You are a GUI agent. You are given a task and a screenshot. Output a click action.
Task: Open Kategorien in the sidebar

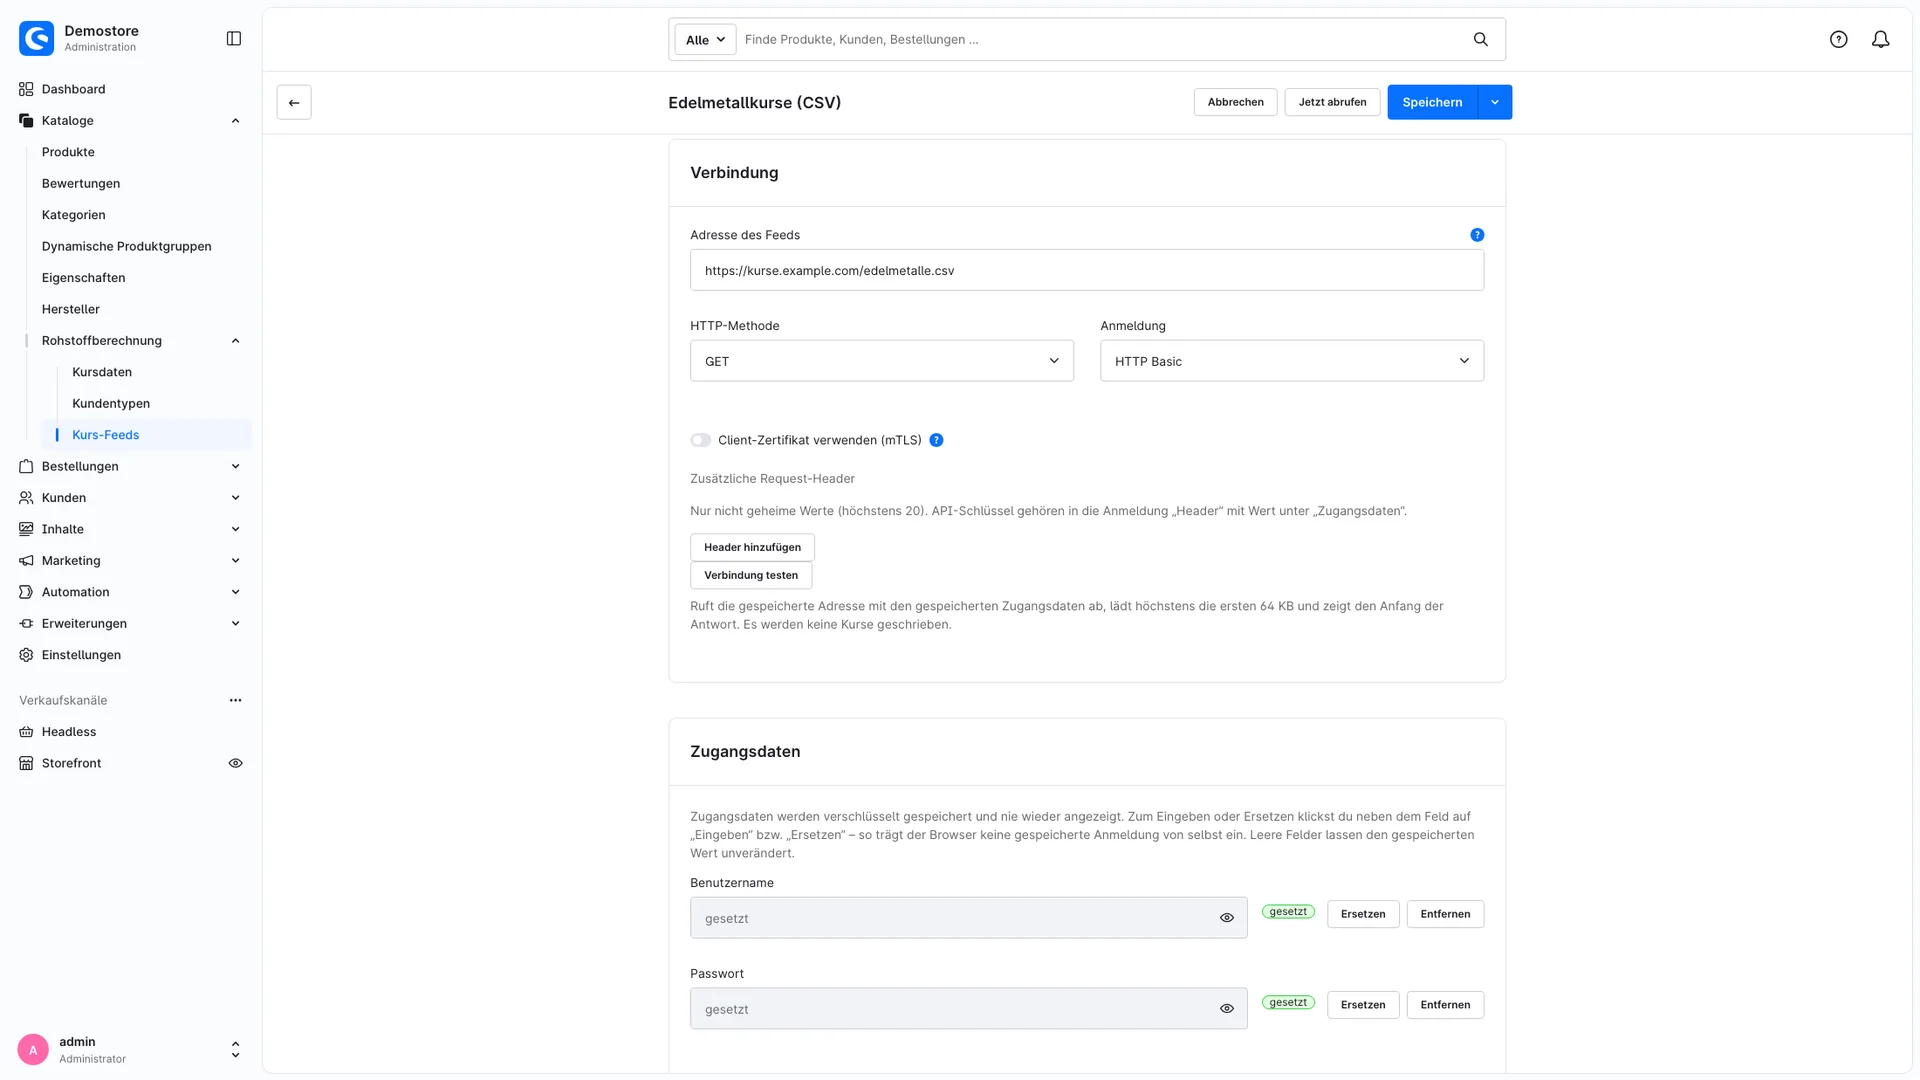tap(73, 215)
